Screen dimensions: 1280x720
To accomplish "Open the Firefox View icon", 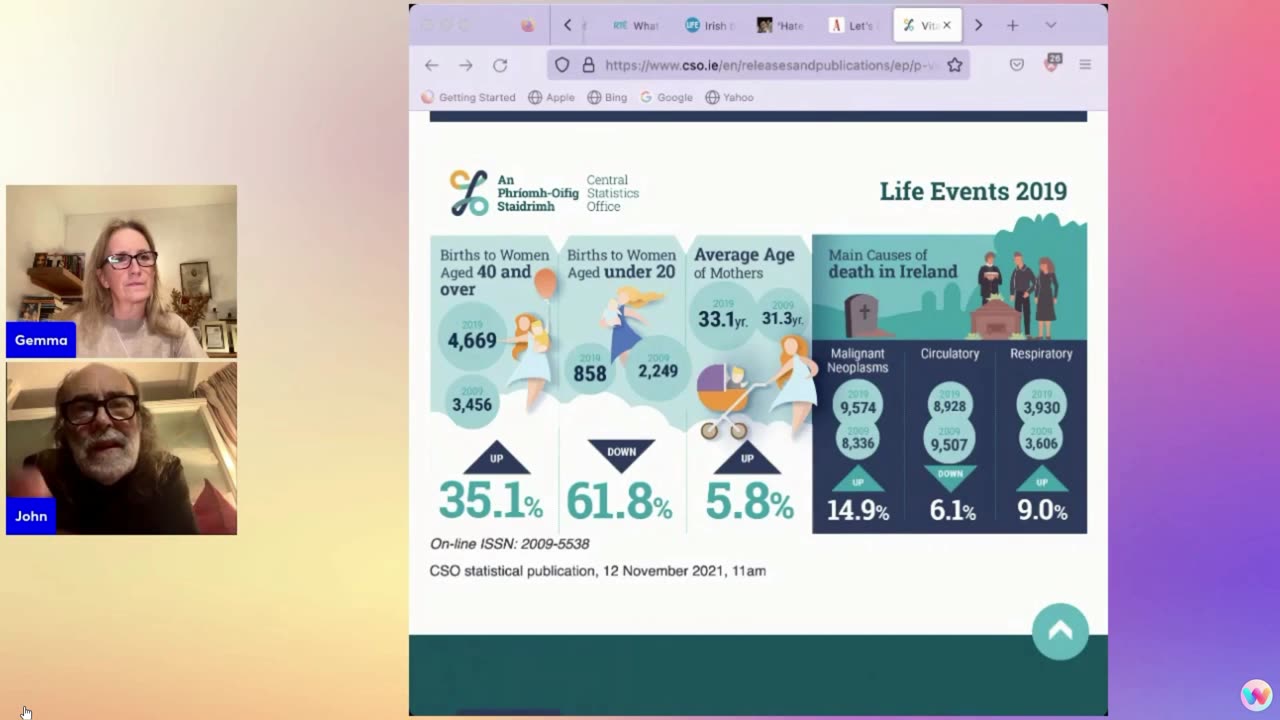I will 528,25.
